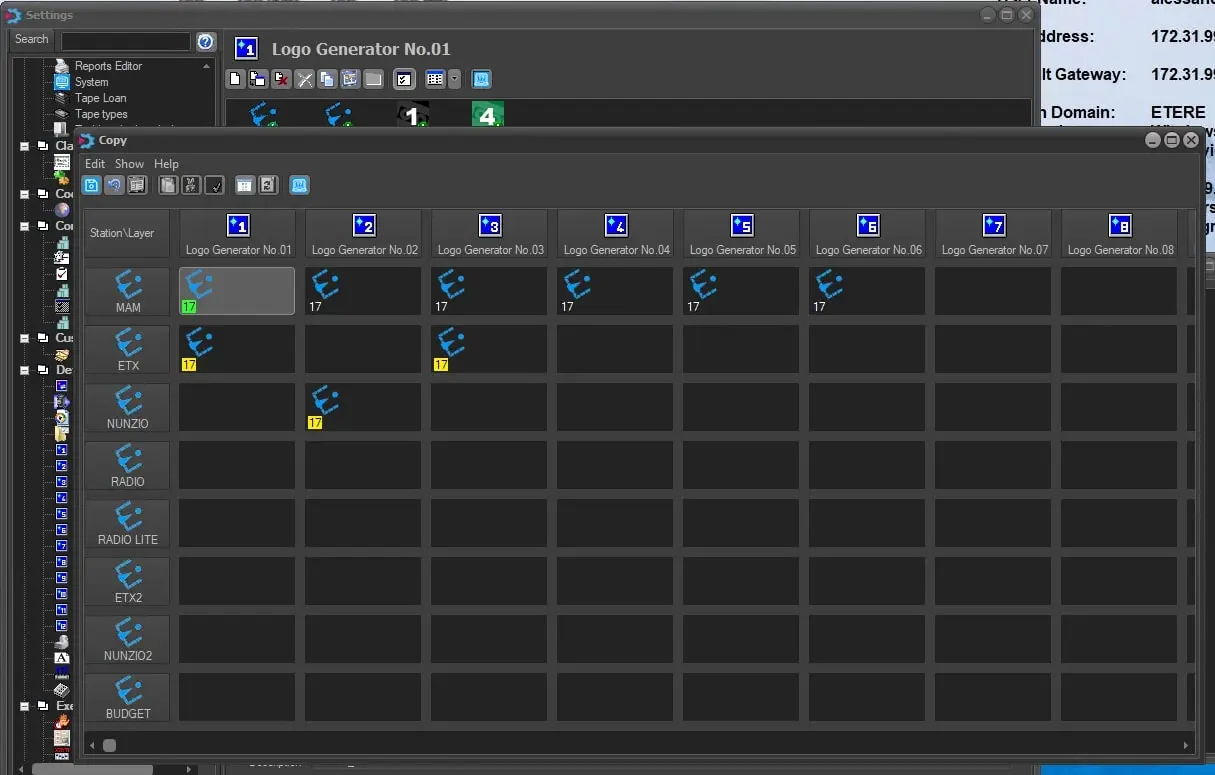Click the Undo icon in Copy toolbar

pos(114,185)
